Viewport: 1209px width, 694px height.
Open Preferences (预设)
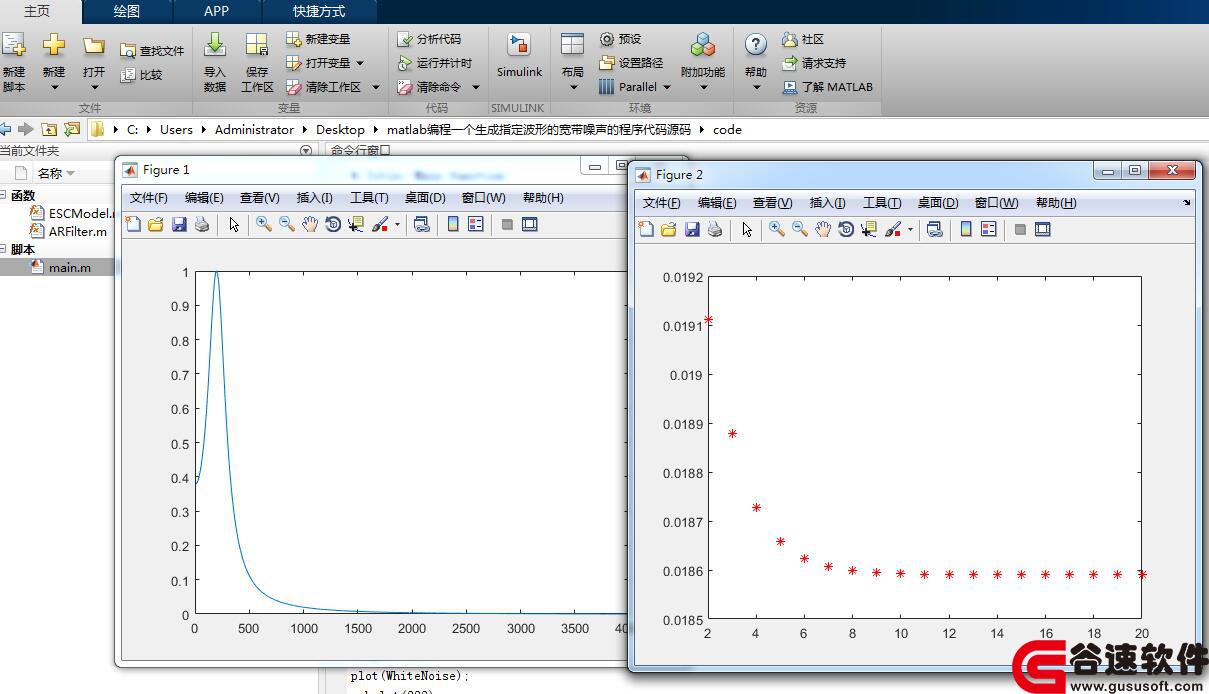(620, 39)
